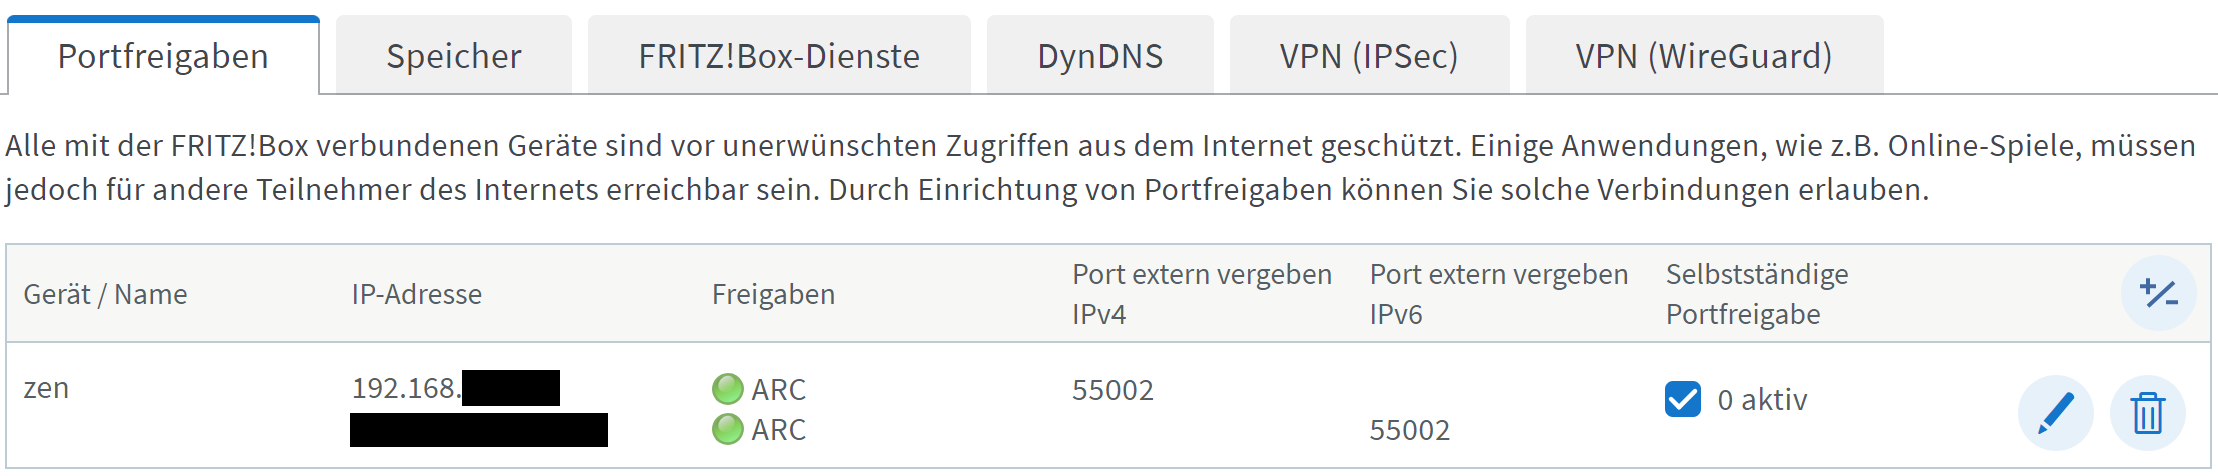Click the Freigaben column header
Viewport: 2218px width, 476px height.
773,294
